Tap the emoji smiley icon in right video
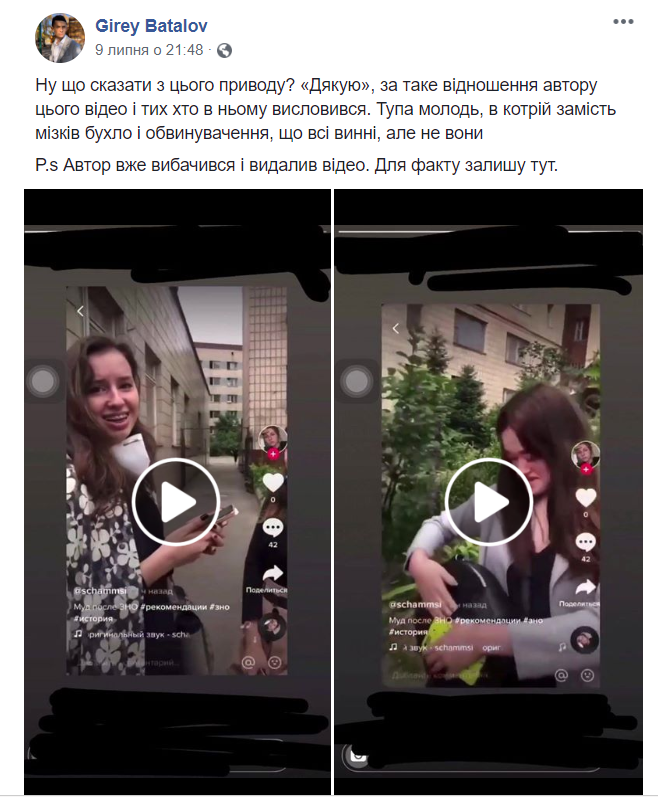Viewport: 658px width, 797px height. click(587, 675)
